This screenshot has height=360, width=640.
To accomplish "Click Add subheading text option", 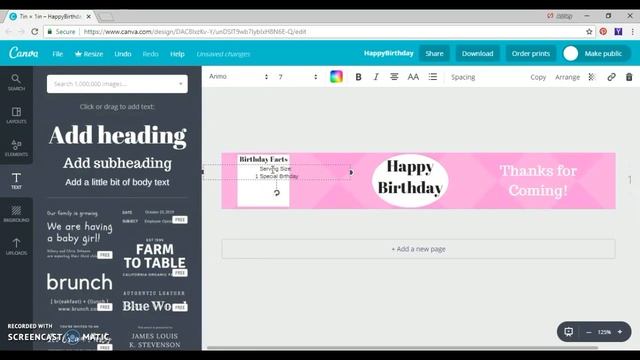I will click(118, 163).
